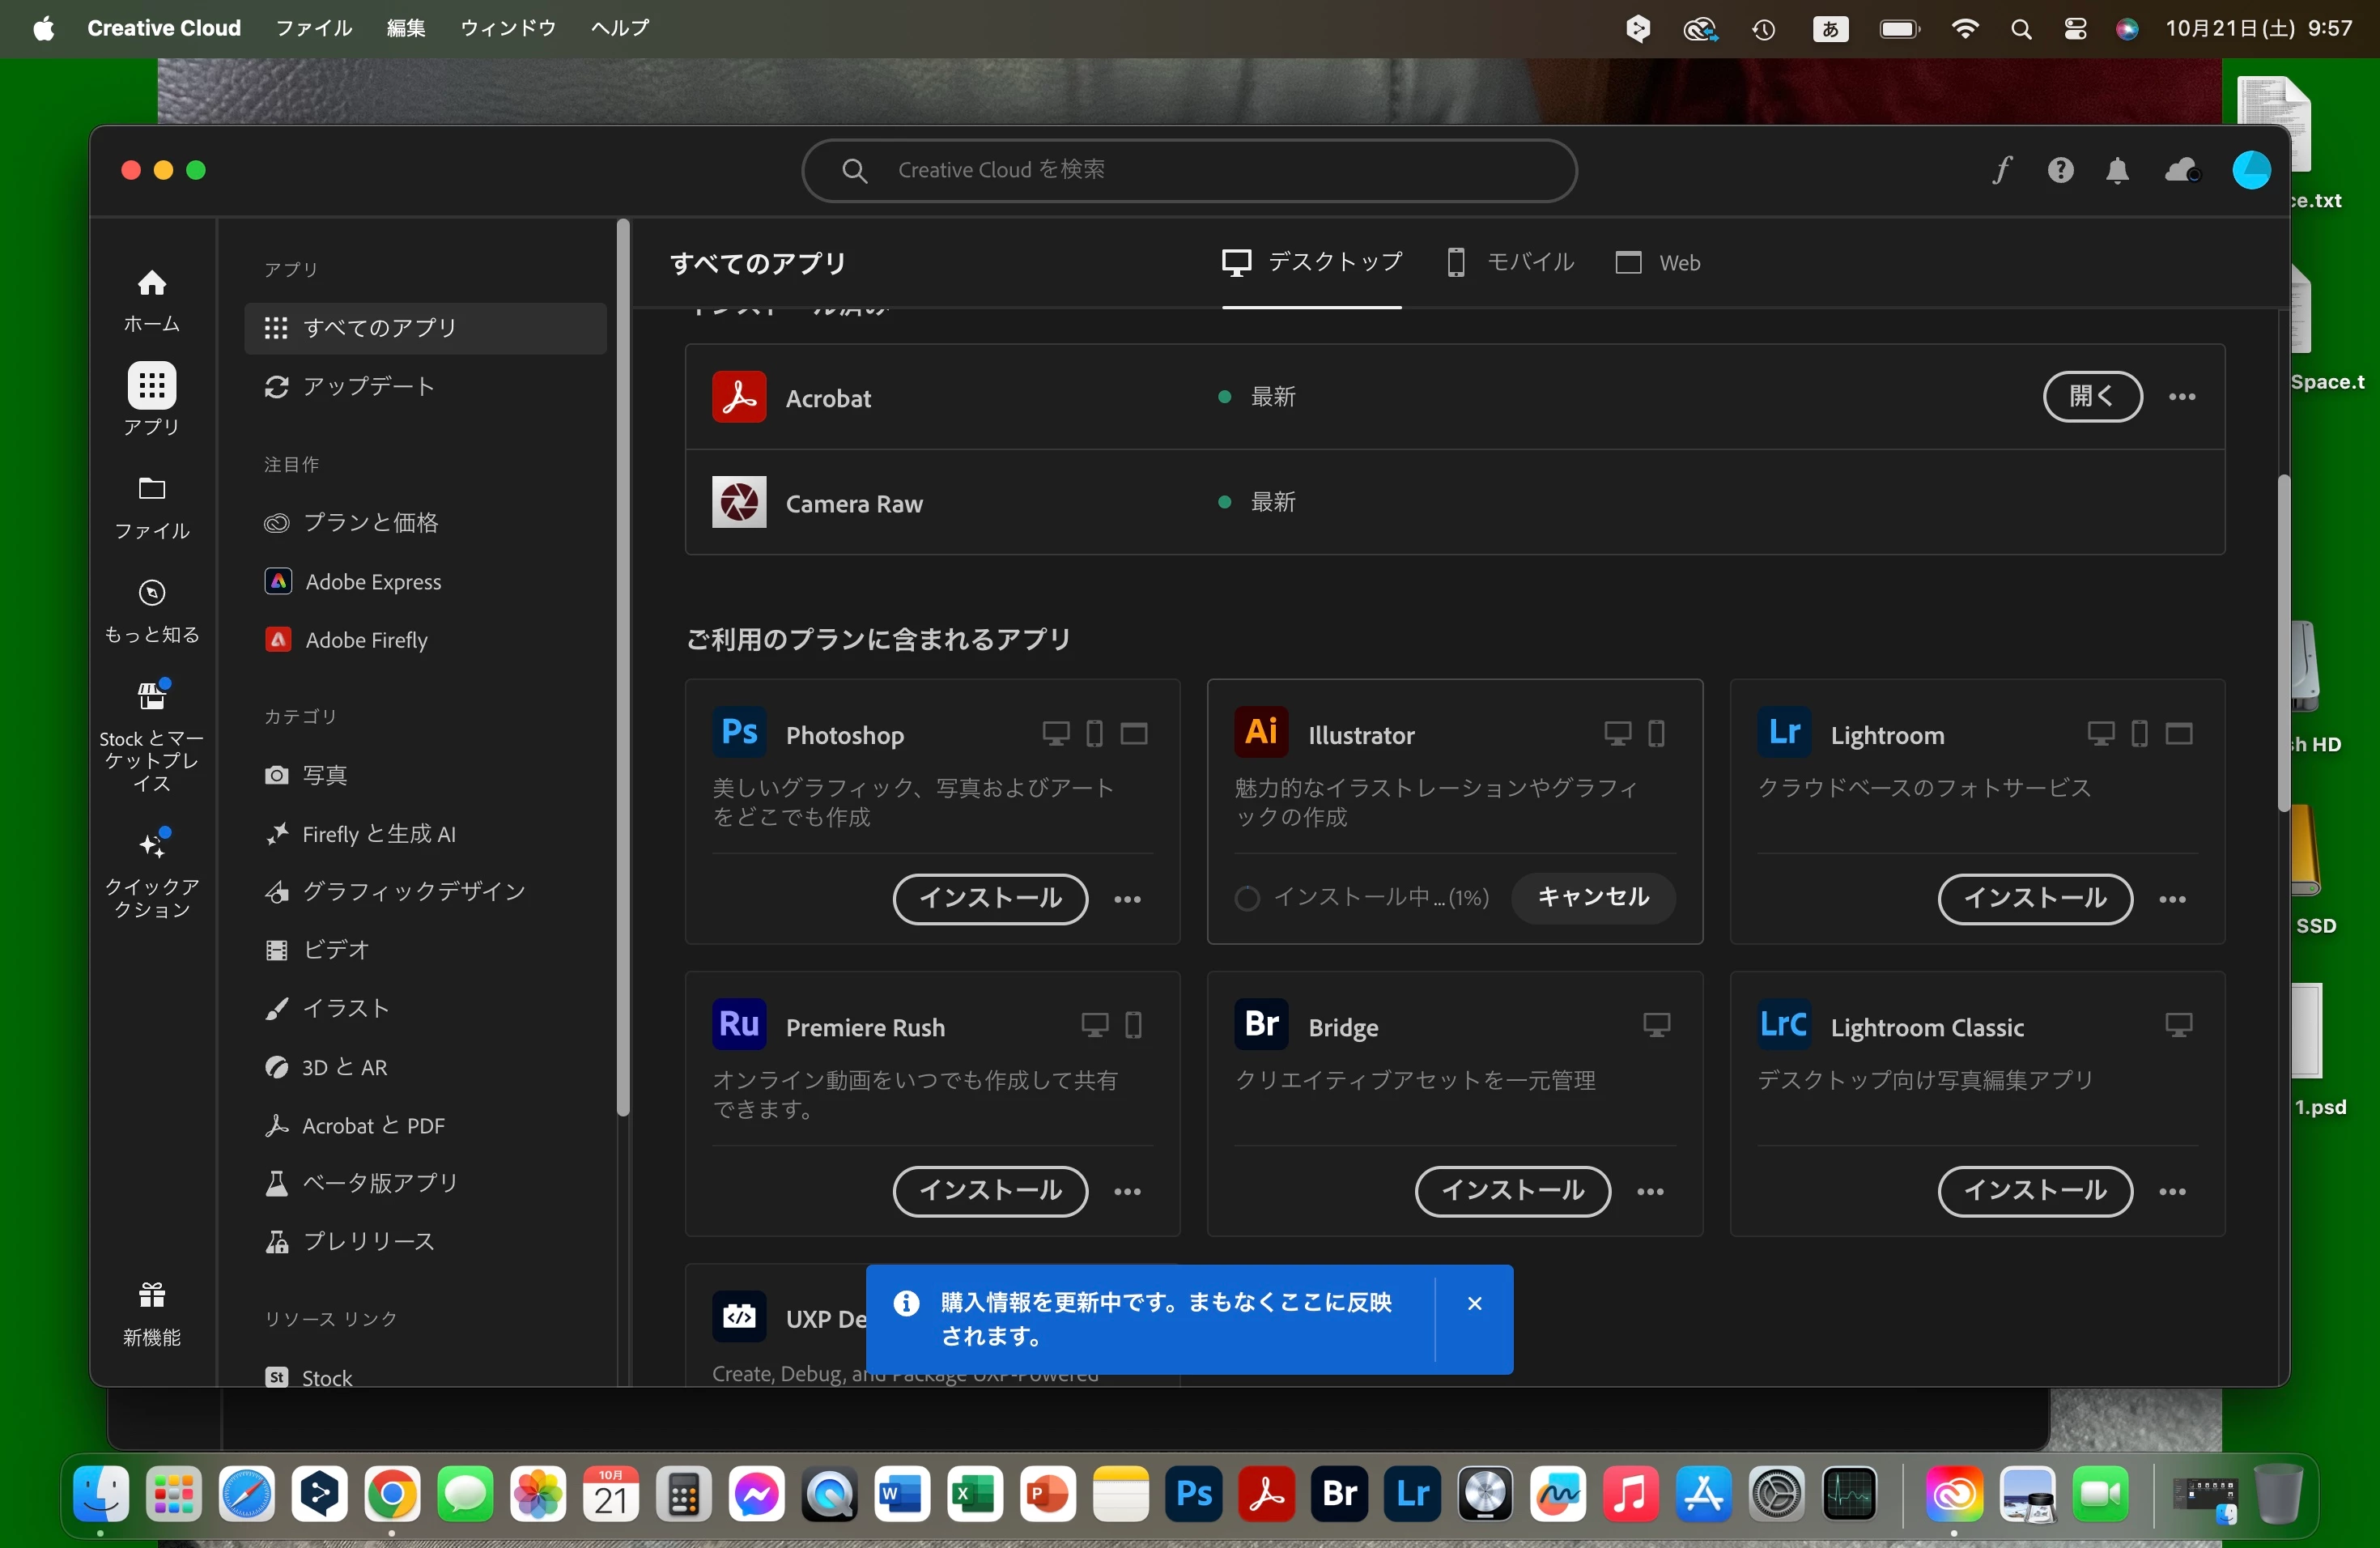Open the notifications bell icon
The width and height of the screenshot is (2380, 1548).
point(2117,170)
